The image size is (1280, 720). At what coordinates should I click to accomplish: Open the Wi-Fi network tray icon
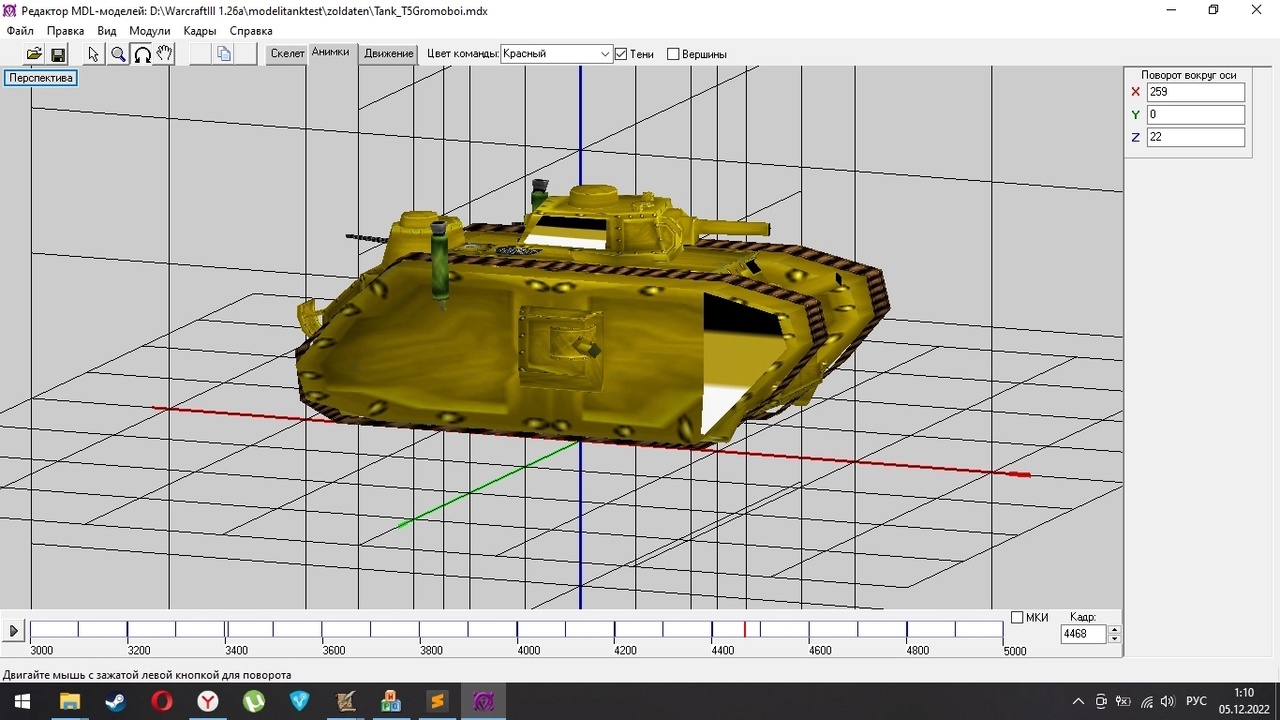click(x=1146, y=702)
